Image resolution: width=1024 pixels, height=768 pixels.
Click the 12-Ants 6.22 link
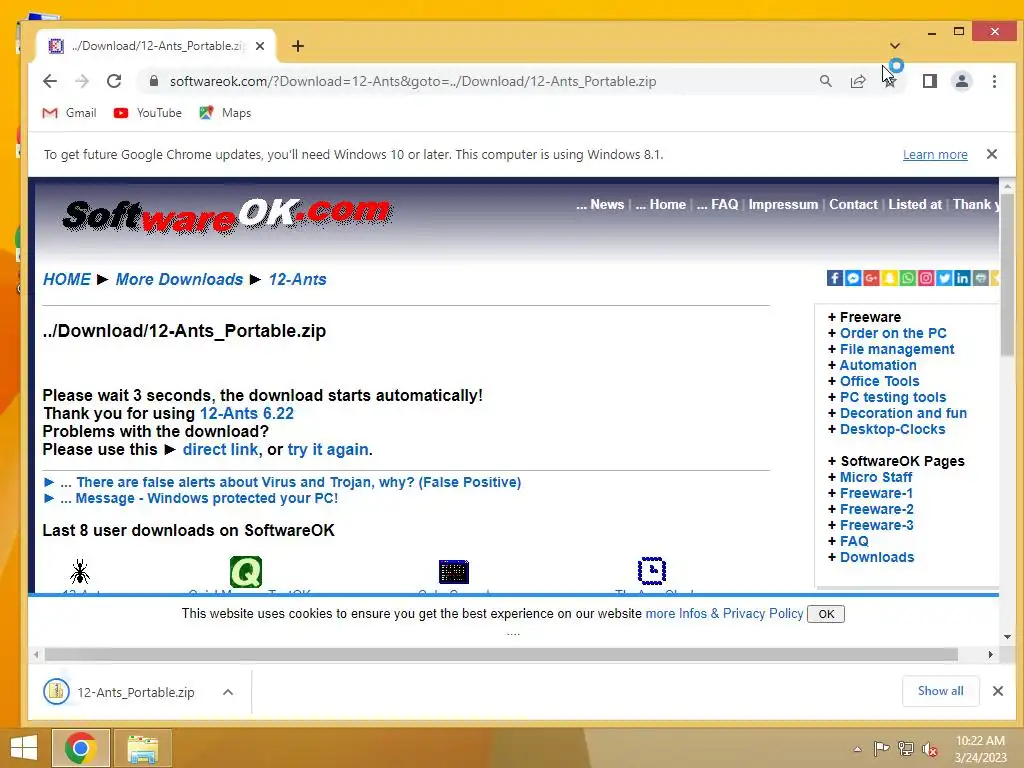click(x=246, y=413)
